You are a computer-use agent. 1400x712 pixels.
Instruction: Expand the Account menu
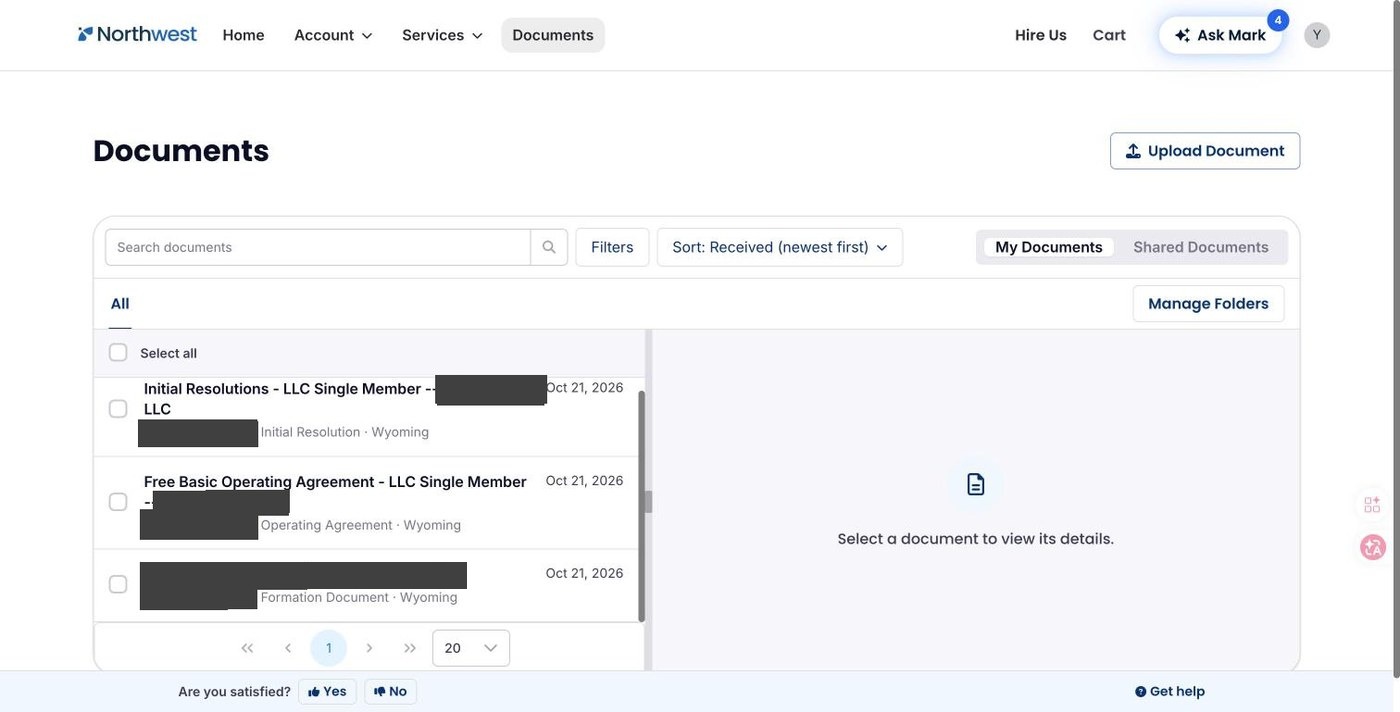pos(333,35)
